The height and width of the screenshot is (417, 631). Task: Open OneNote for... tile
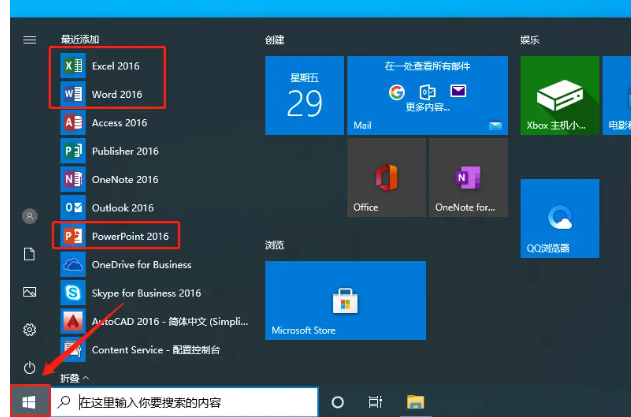(468, 178)
